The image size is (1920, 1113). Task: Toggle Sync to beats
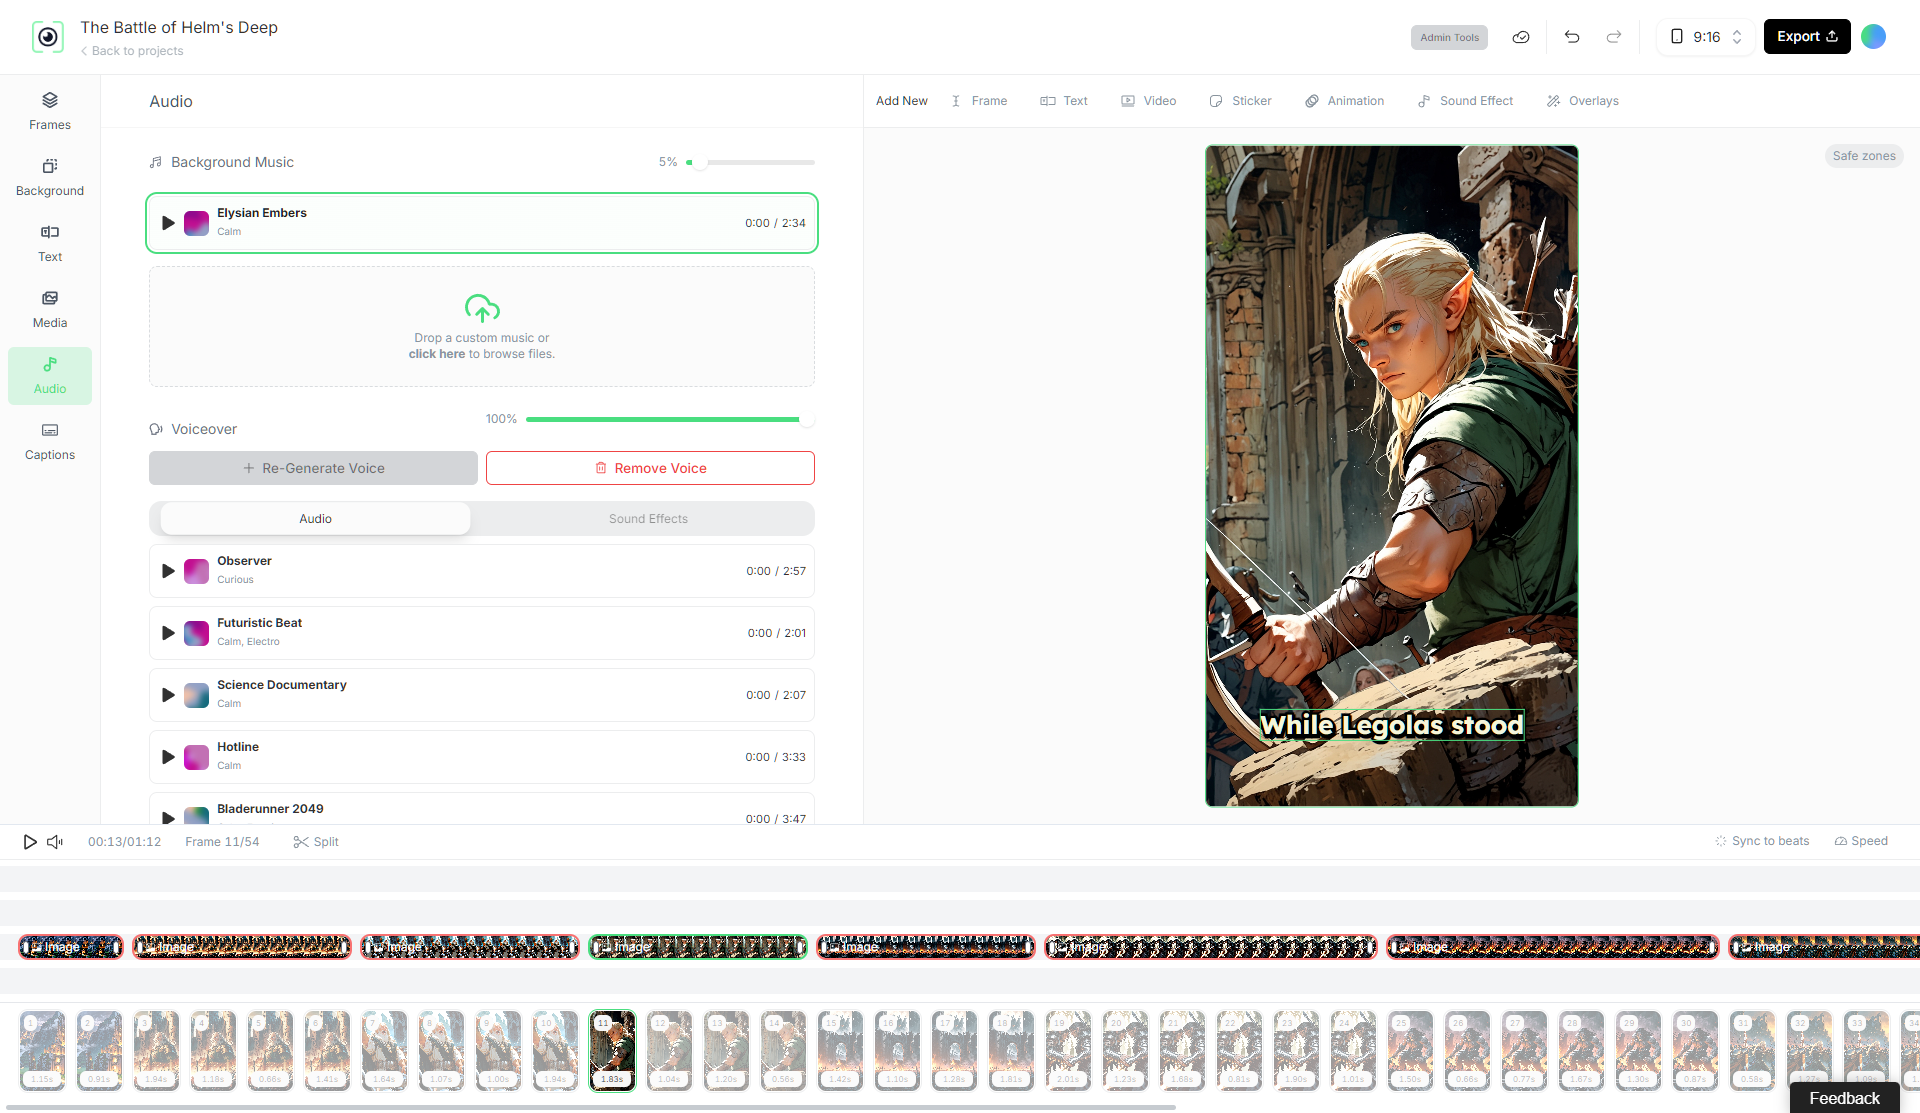1762,841
